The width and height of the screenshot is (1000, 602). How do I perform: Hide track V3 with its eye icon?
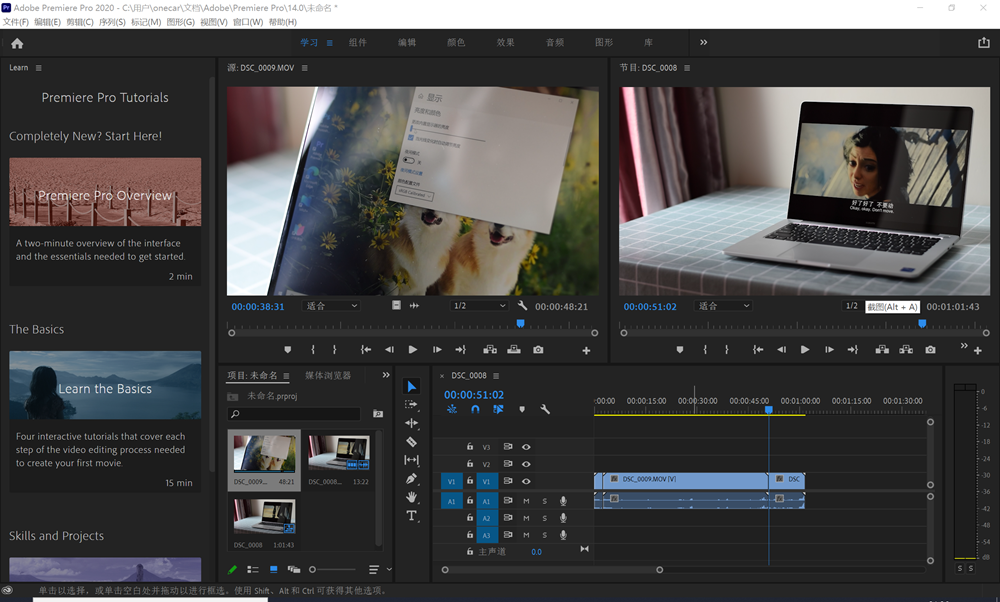526,447
